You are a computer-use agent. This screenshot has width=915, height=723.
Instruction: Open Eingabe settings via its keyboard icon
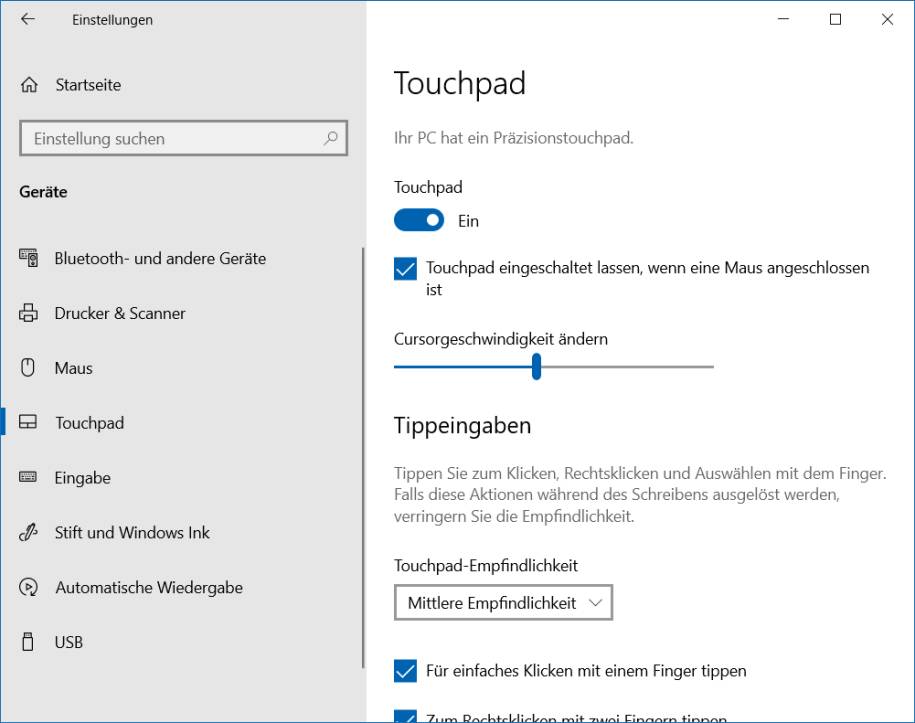(x=31, y=478)
